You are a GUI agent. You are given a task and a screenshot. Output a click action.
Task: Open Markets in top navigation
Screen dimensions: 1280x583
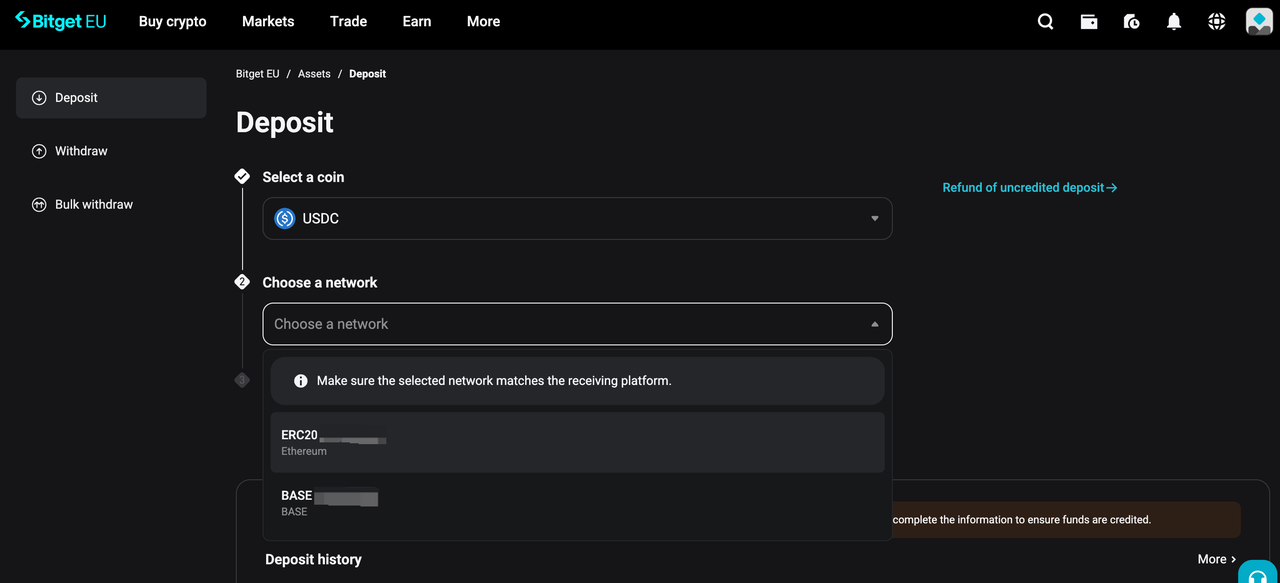pyautogui.click(x=268, y=21)
